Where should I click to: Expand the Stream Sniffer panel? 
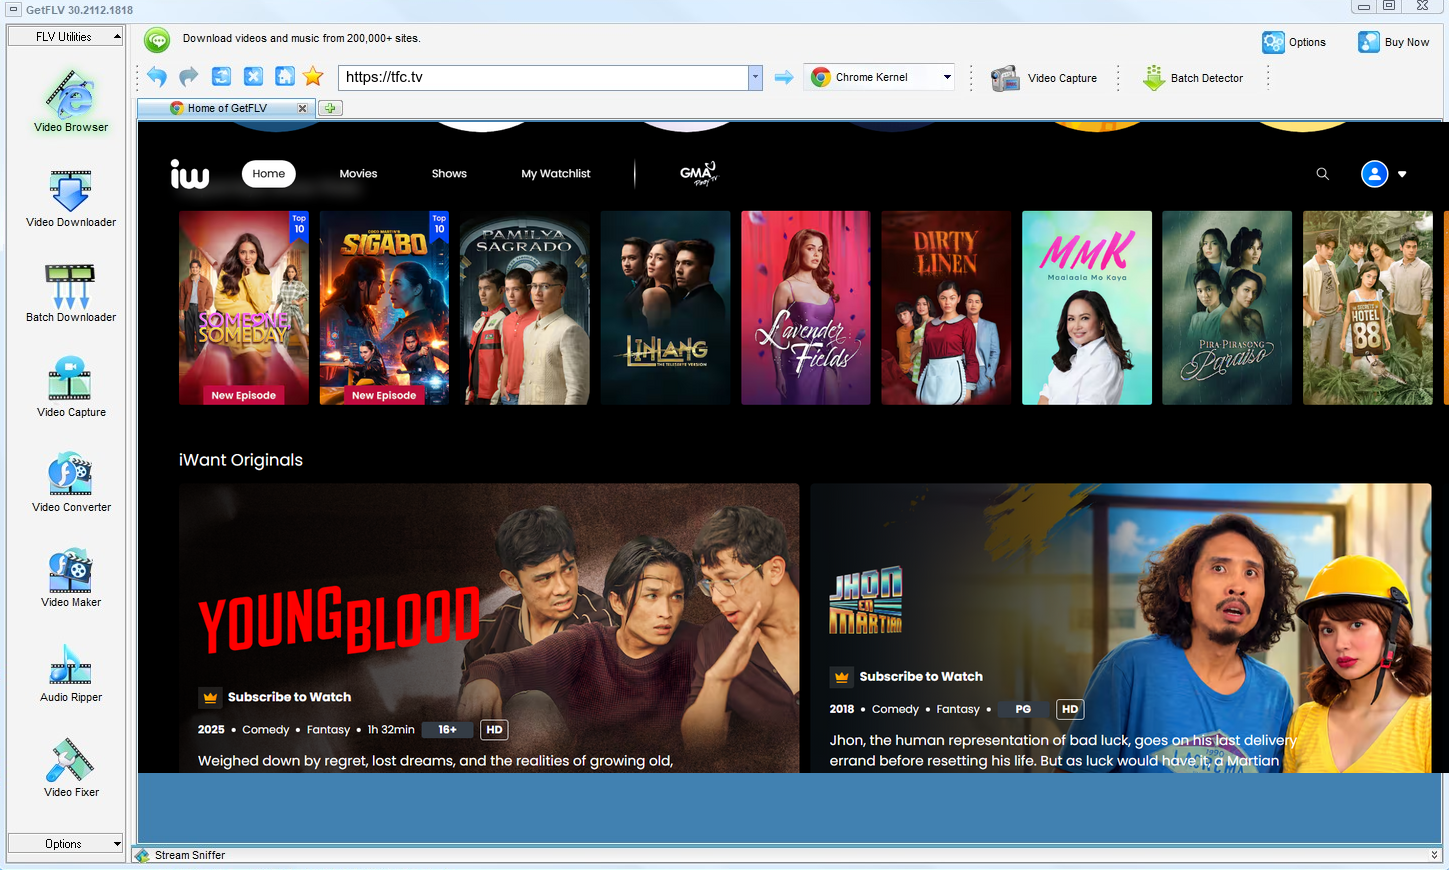coord(1434,855)
